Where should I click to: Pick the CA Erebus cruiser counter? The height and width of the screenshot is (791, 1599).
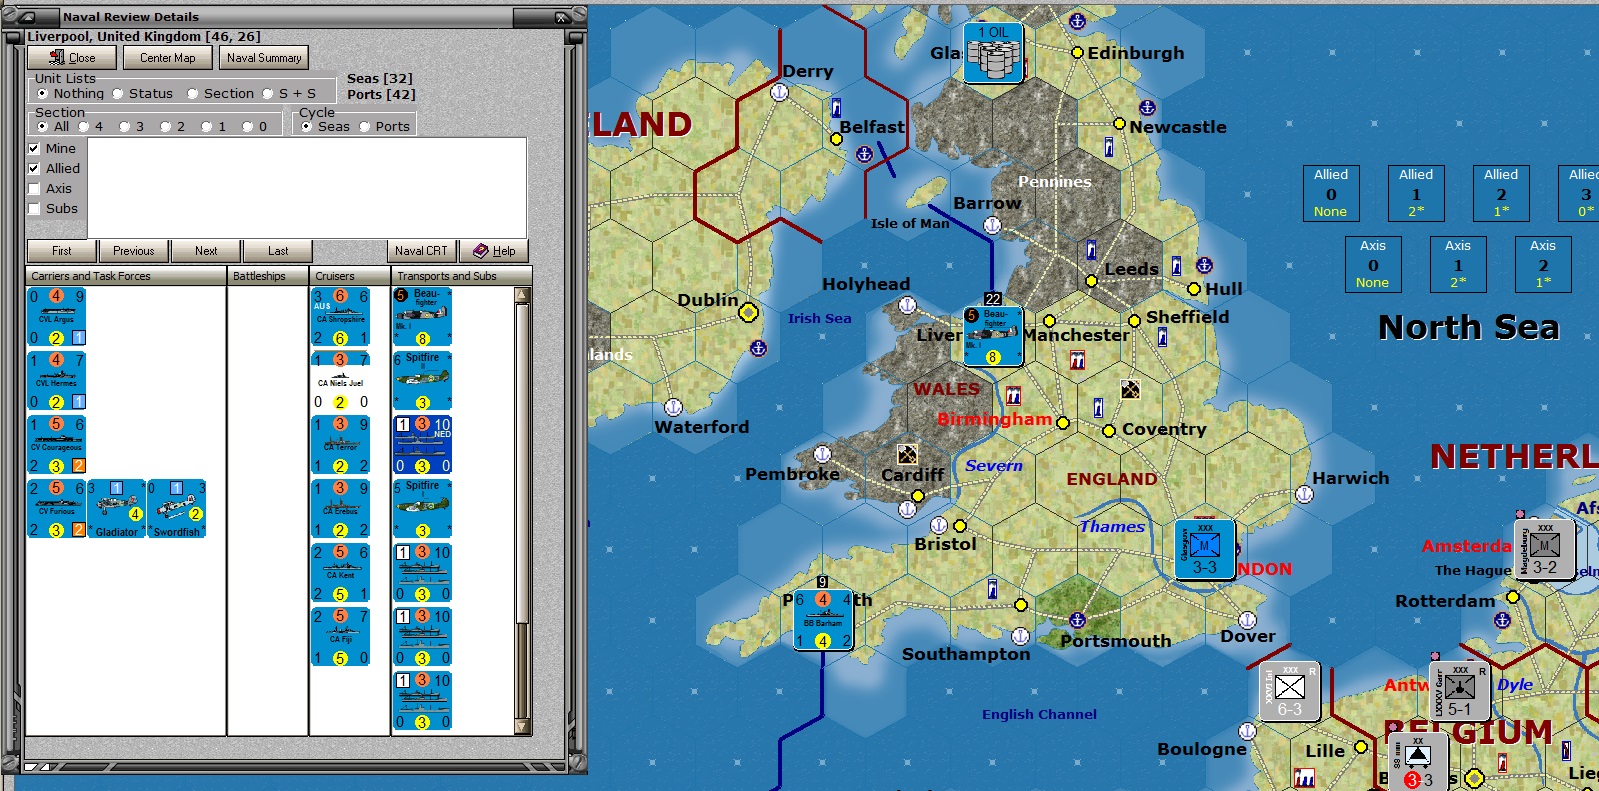(341, 509)
